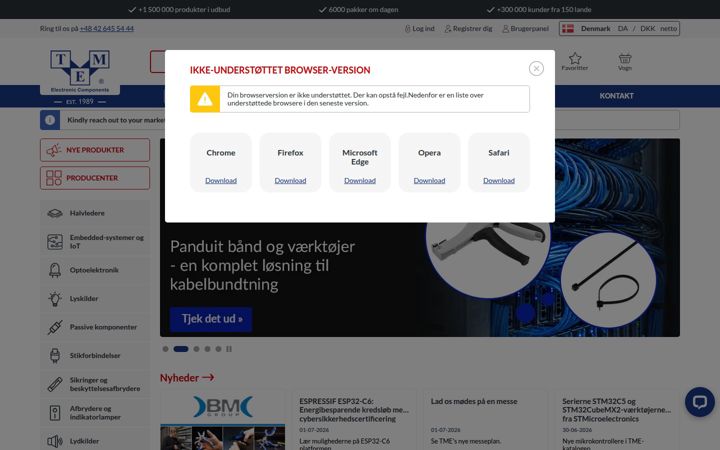Click Tjek det ud banner button
The height and width of the screenshot is (450, 720).
click(211, 319)
